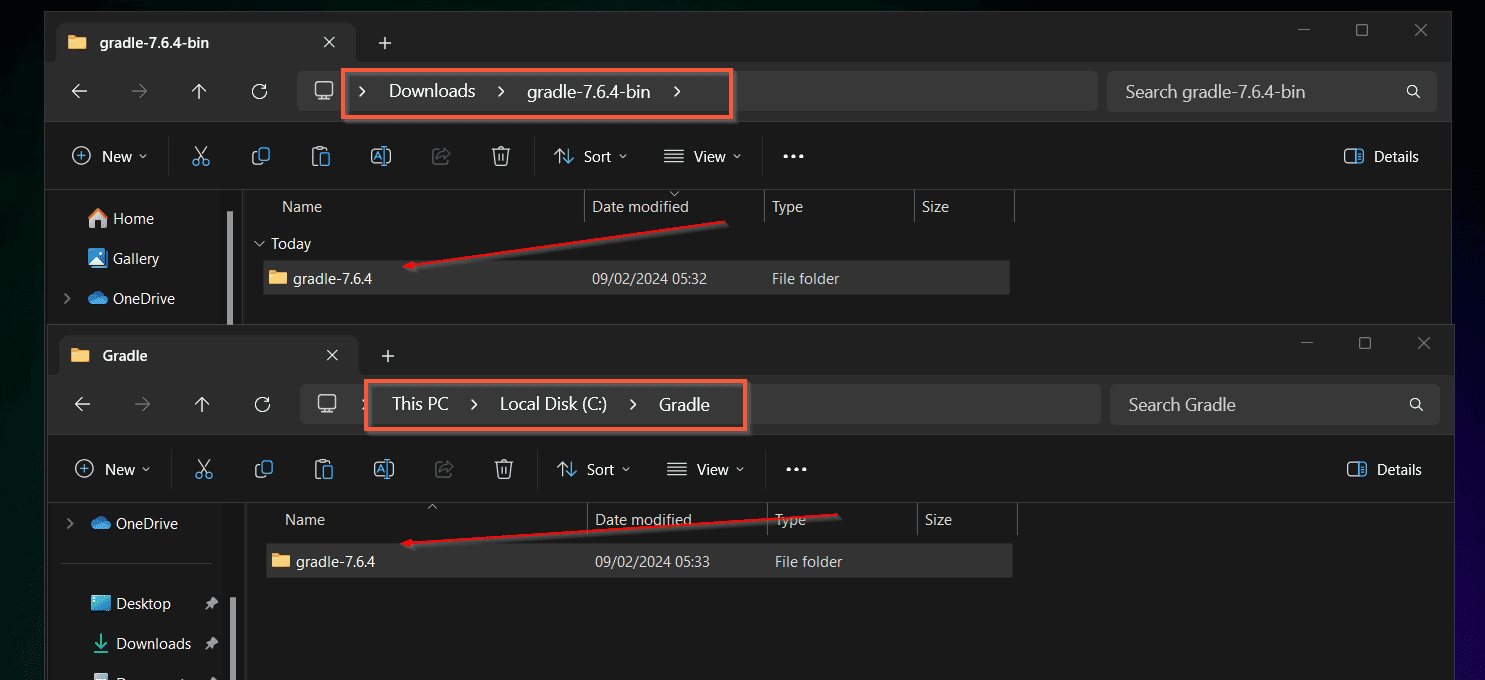Add new tab in gradle-7.6.4-bin window
The height and width of the screenshot is (680, 1485).
coord(385,43)
